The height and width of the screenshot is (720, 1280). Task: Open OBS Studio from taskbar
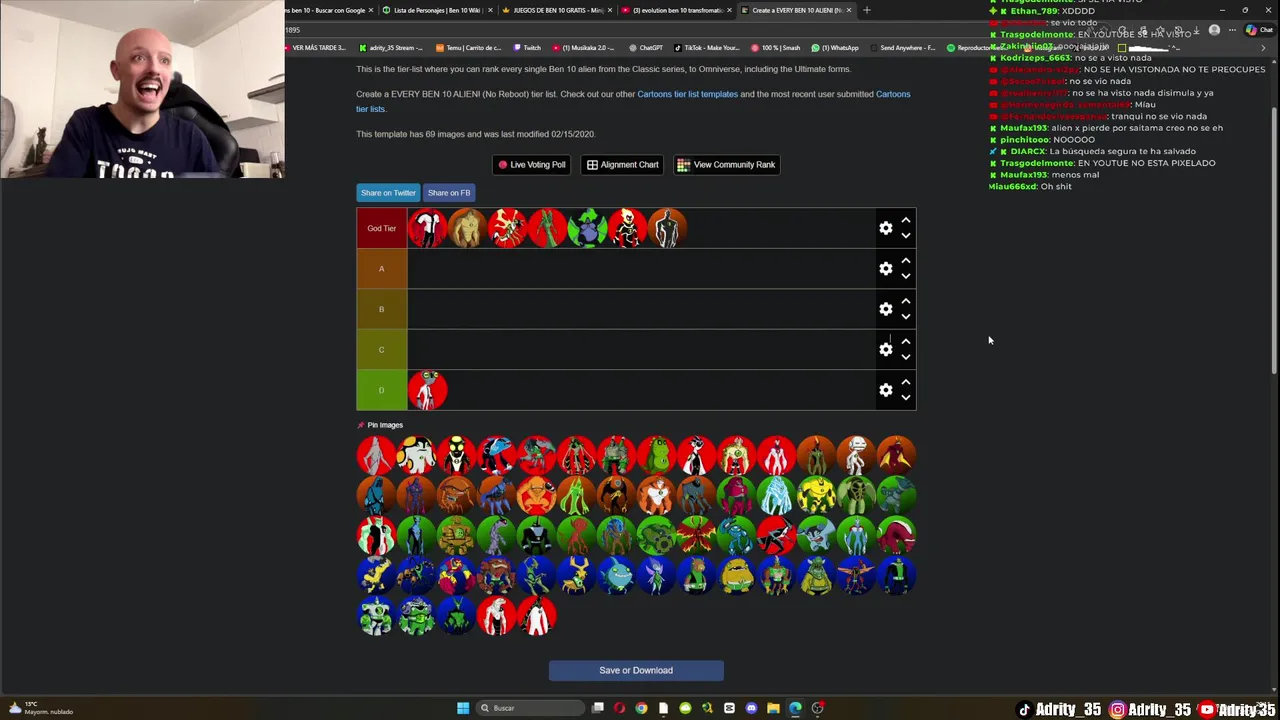tap(817, 708)
